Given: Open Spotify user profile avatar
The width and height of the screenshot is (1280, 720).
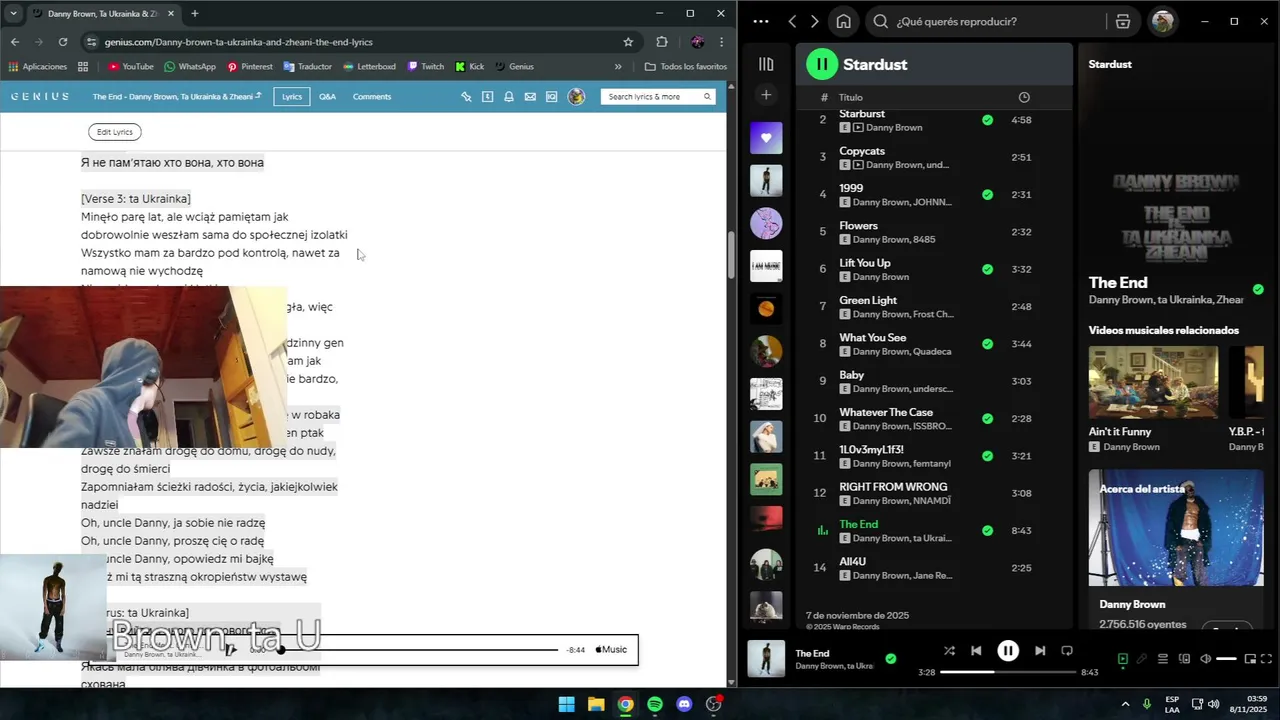Looking at the screenshot, I should (x=1162, y=21).
